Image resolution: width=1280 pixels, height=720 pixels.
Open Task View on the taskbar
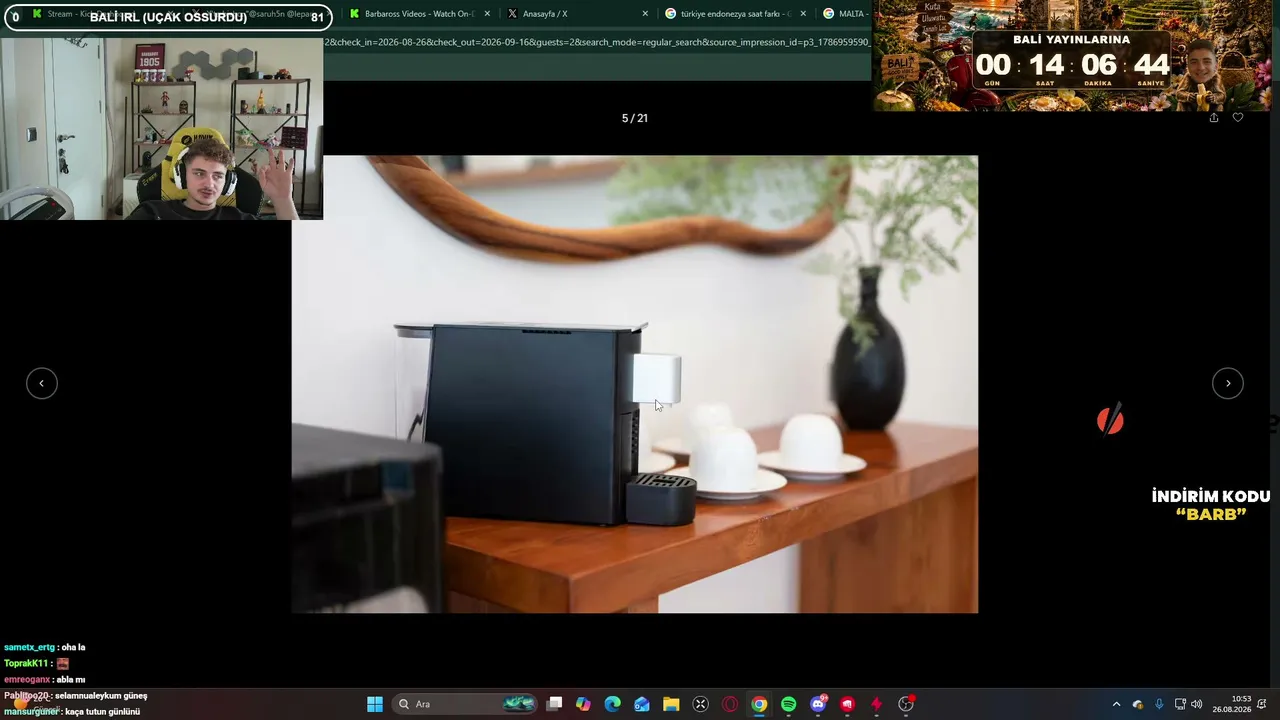(555, 704)
